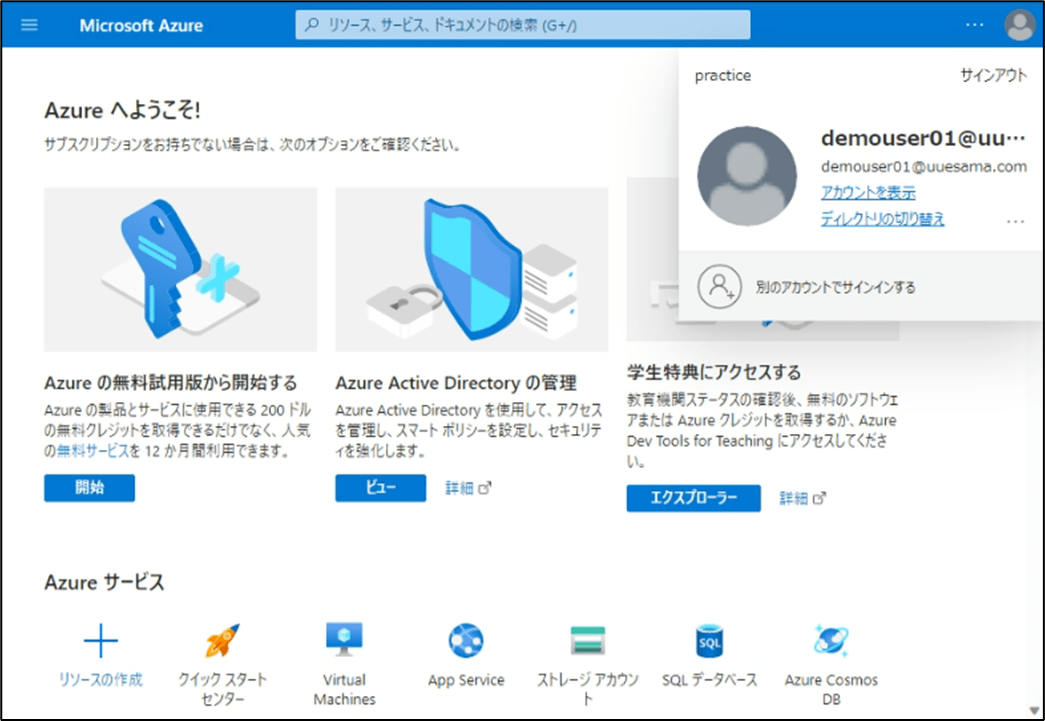1045x721 pixels.
Task: Click the 学生特典にアクセスする heading
Action: 714,372
